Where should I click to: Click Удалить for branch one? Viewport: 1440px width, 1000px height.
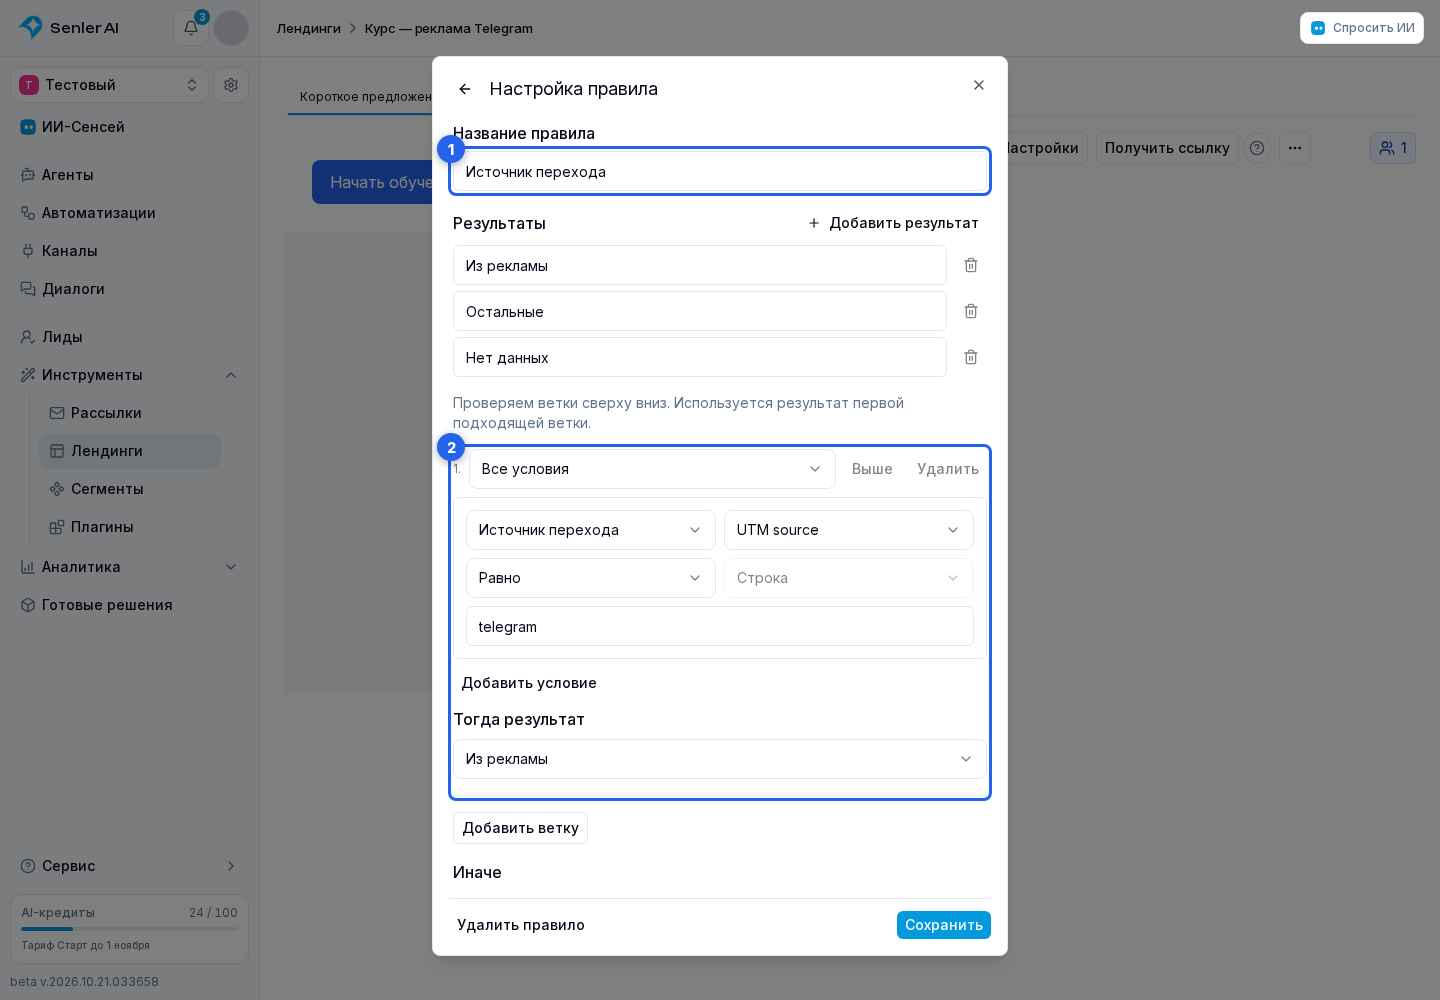(x=948, y=469)
